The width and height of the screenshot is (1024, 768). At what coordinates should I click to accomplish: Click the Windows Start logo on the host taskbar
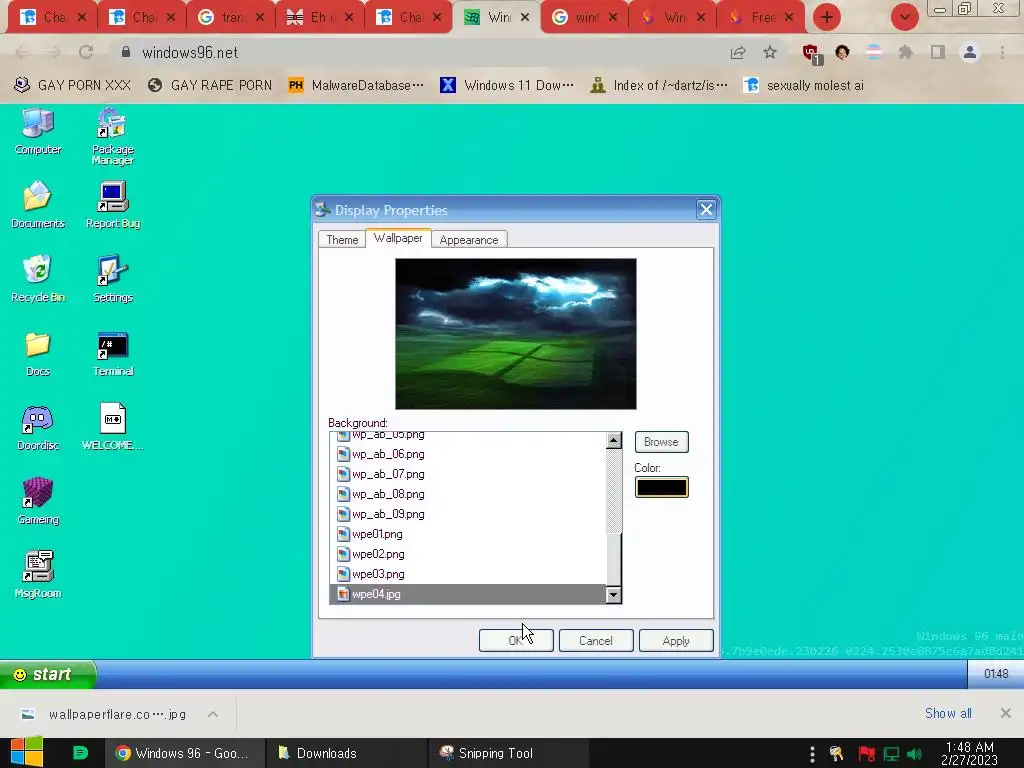click(x=27, y=752)
